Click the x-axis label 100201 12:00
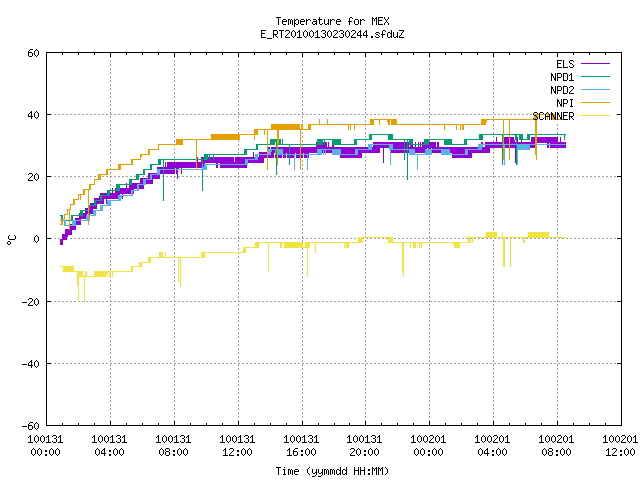 click(x=620, y=446)
